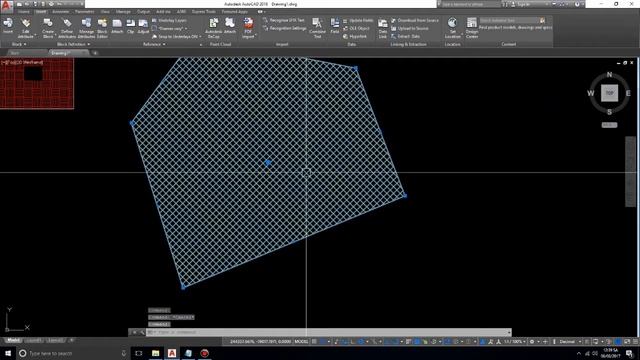This screenshot has width=640, height=360.
Task: Launch Autodesk ReCap
Action: [213, 28]
